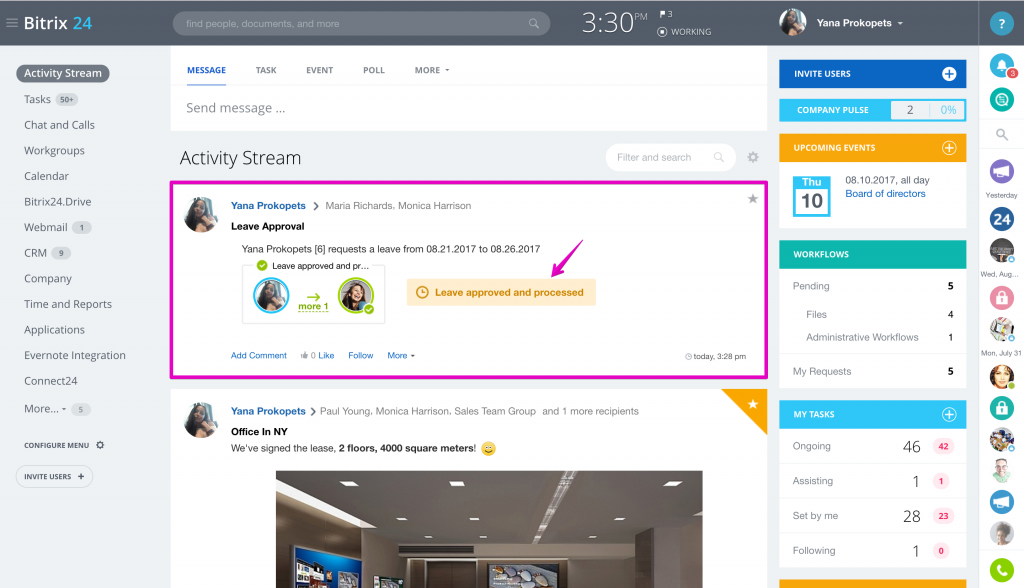Click the Filter and search field
1024x588 pixels.
pos(670,157)
